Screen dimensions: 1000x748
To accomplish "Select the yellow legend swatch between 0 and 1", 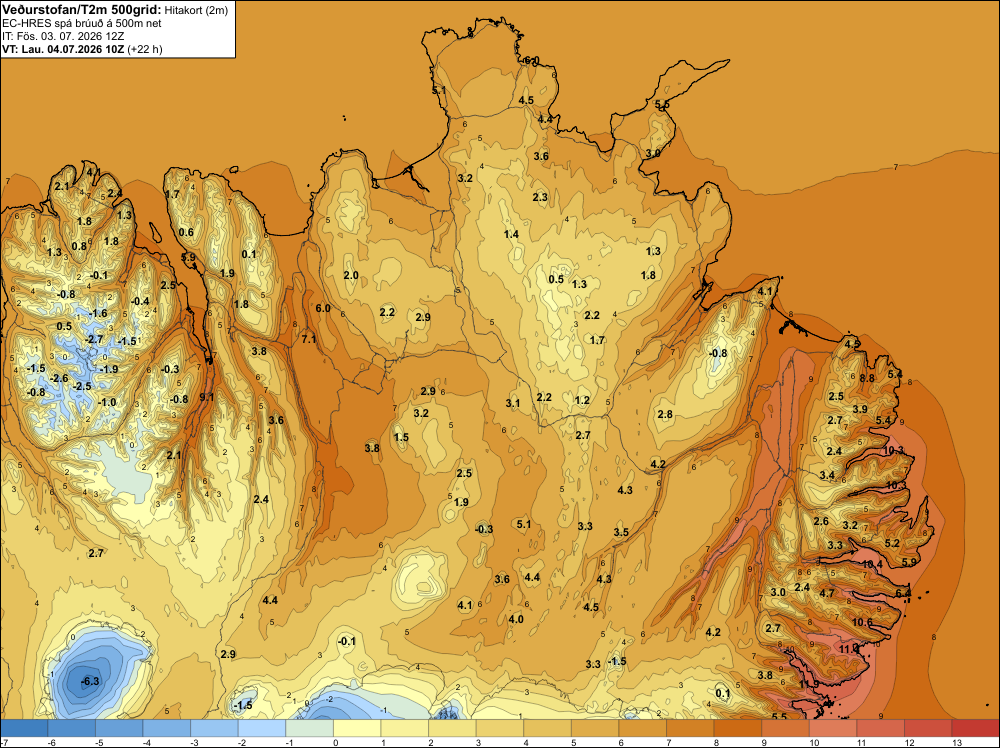I will 357,728.
